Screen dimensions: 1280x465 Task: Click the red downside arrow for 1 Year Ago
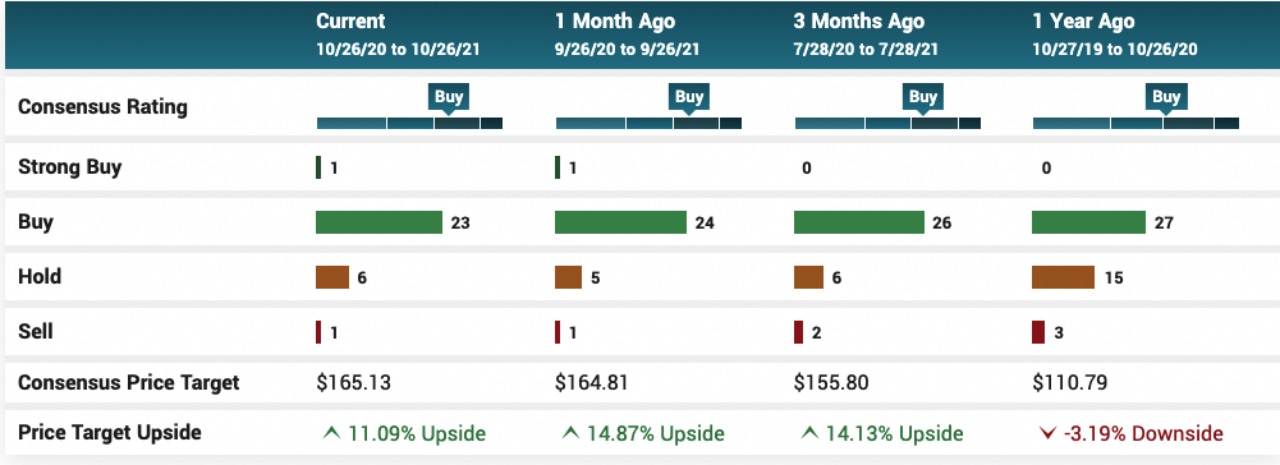tap(1047, 433)
